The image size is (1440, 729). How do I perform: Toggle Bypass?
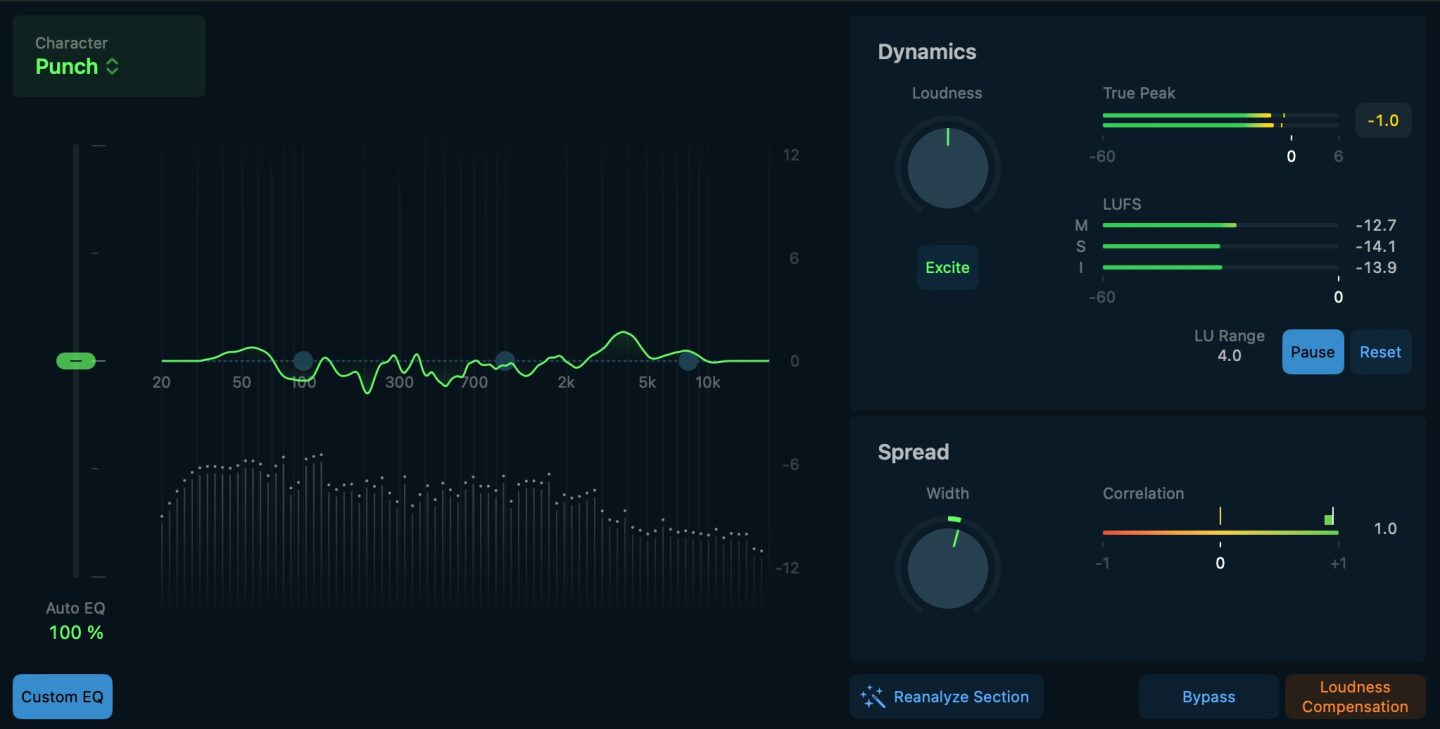pyautogui.click(x=1208, y=697)
